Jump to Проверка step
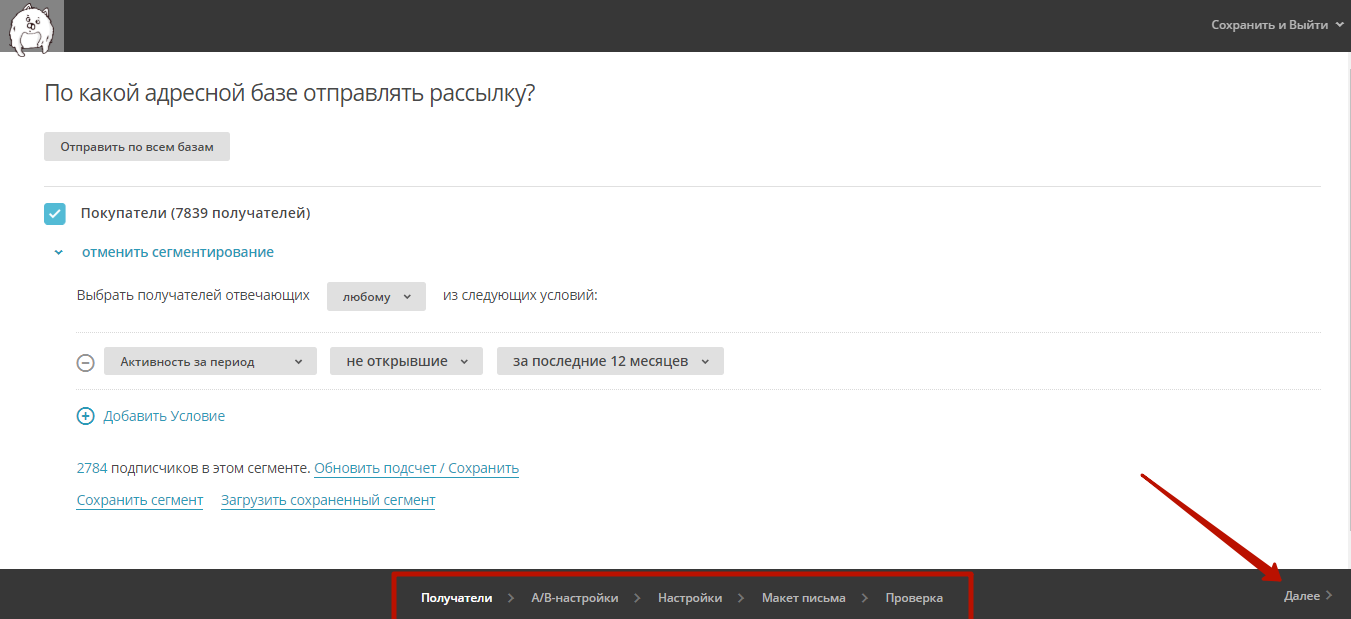1351x619 pixels. click(914, 598)
